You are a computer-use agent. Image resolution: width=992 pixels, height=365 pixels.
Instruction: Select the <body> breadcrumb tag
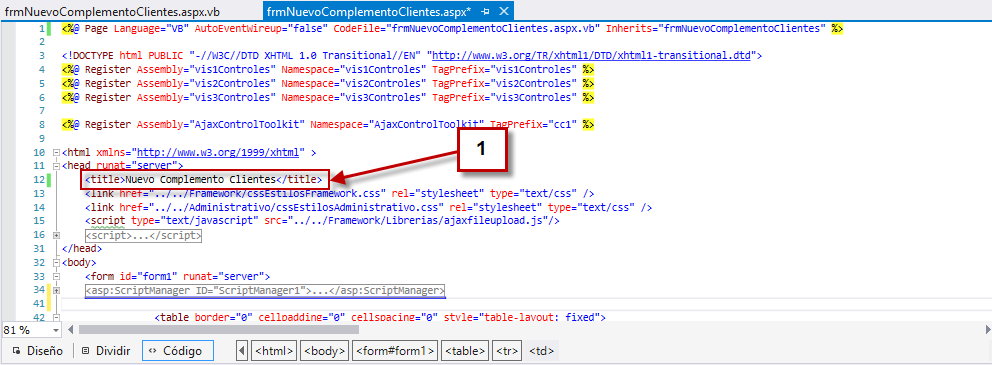325,350
